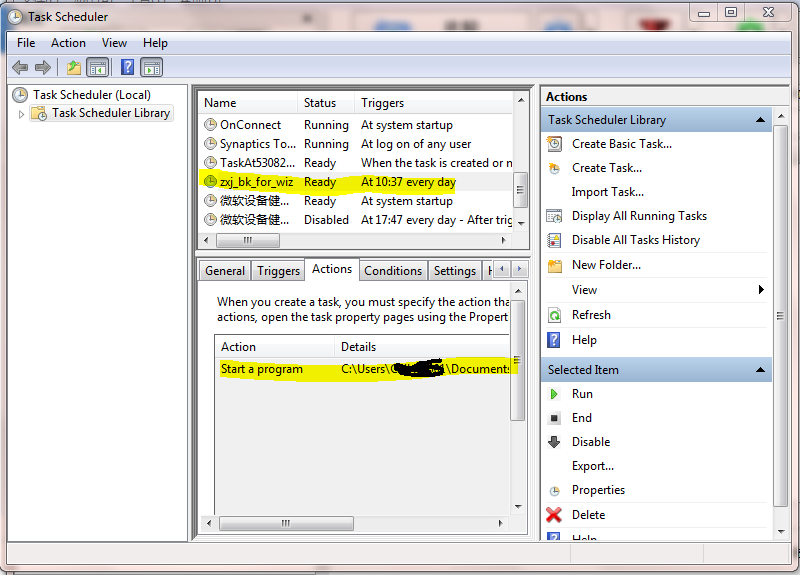Click the Create Task icon
Image resolution: width=800 pixels, height=575 pixels.
point(555,168)
